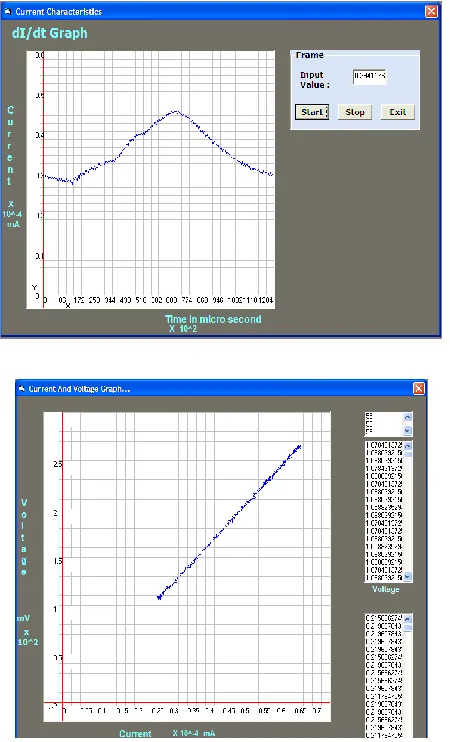
Task: Click the Current Characteristics title bar icon
Action: pos(8,11)
